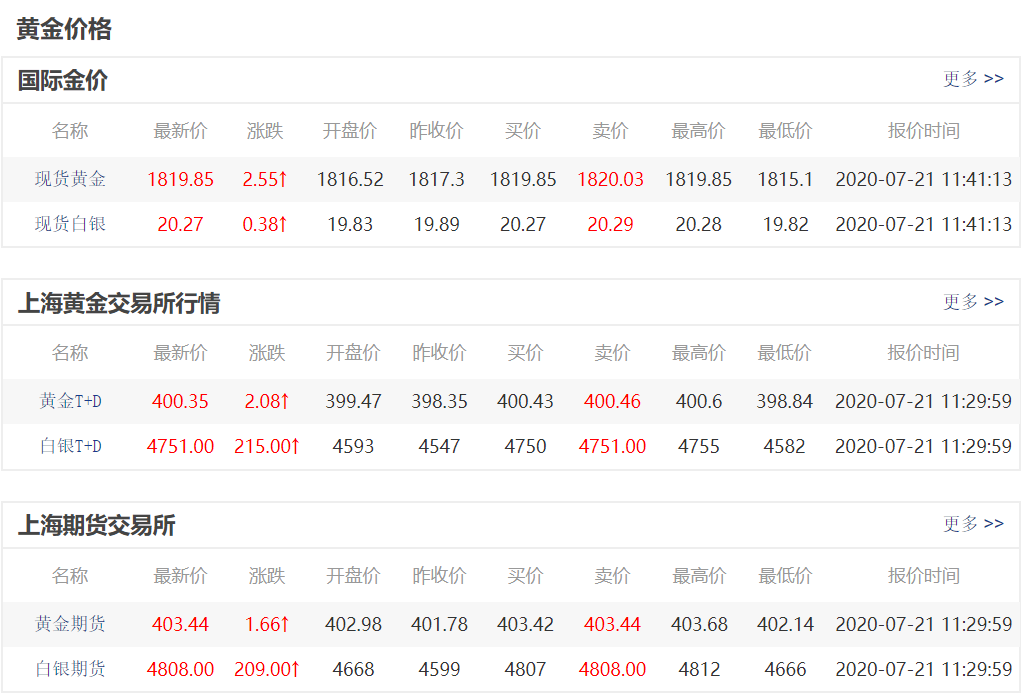Click the 黄金价格 page title
The image size is (1022, 698).
coord(64,29)
